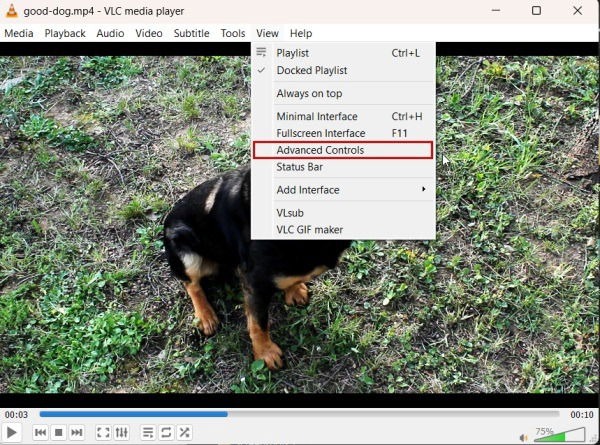The height and width of the screenshot is (445, 600).
Task: Open extended settings equalizer icon
Action: (122, 433)
